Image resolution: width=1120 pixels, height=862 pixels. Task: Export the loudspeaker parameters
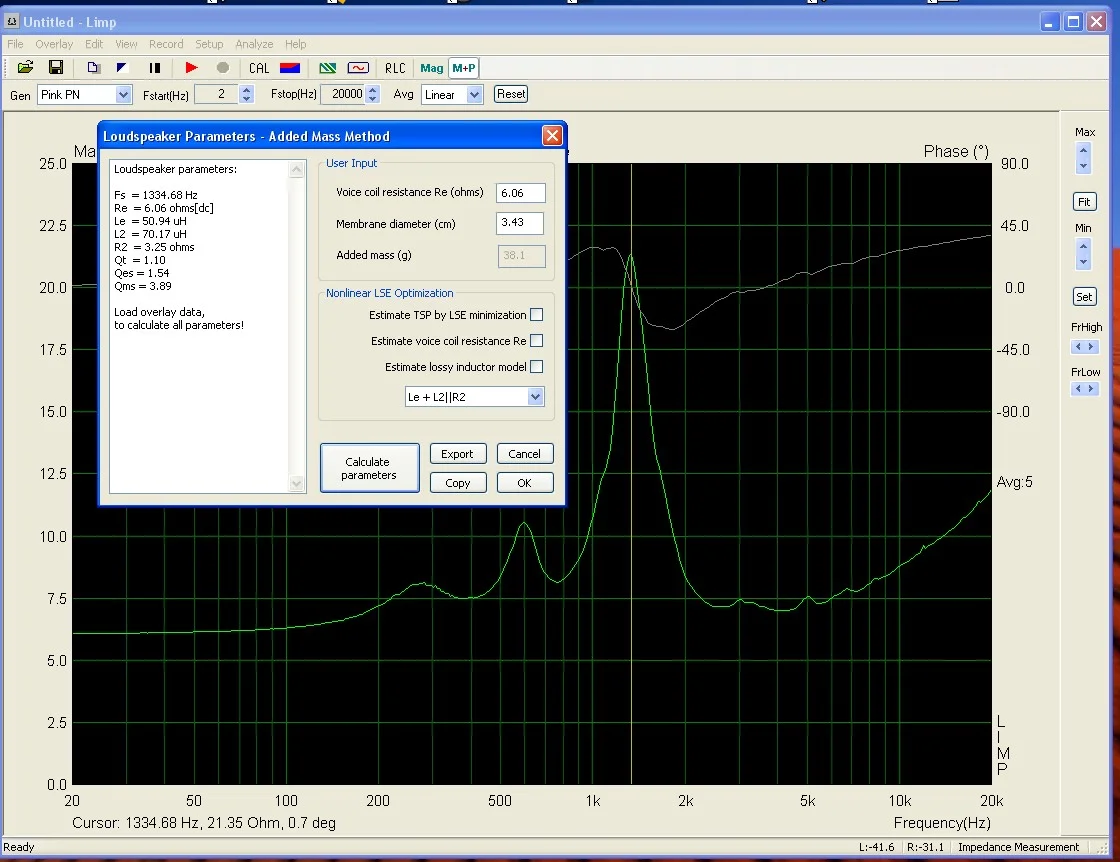457,453
